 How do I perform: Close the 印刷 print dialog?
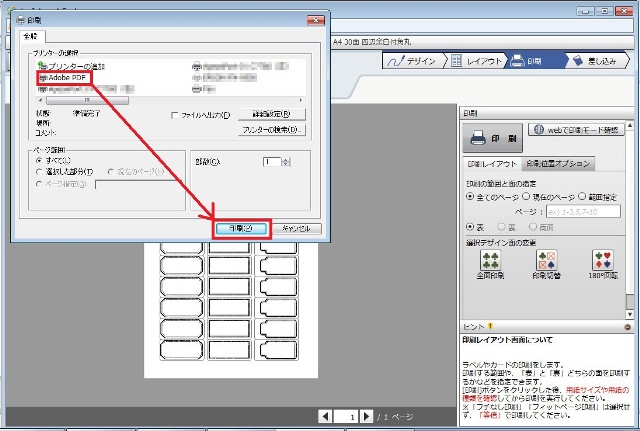pos(316,20)
